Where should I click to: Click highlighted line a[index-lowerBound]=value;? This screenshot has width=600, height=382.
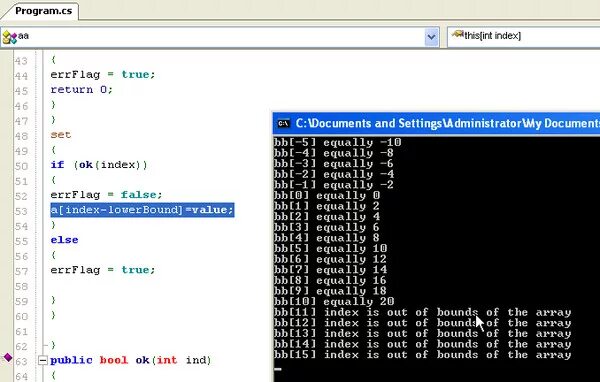click(x=142, y=210)
